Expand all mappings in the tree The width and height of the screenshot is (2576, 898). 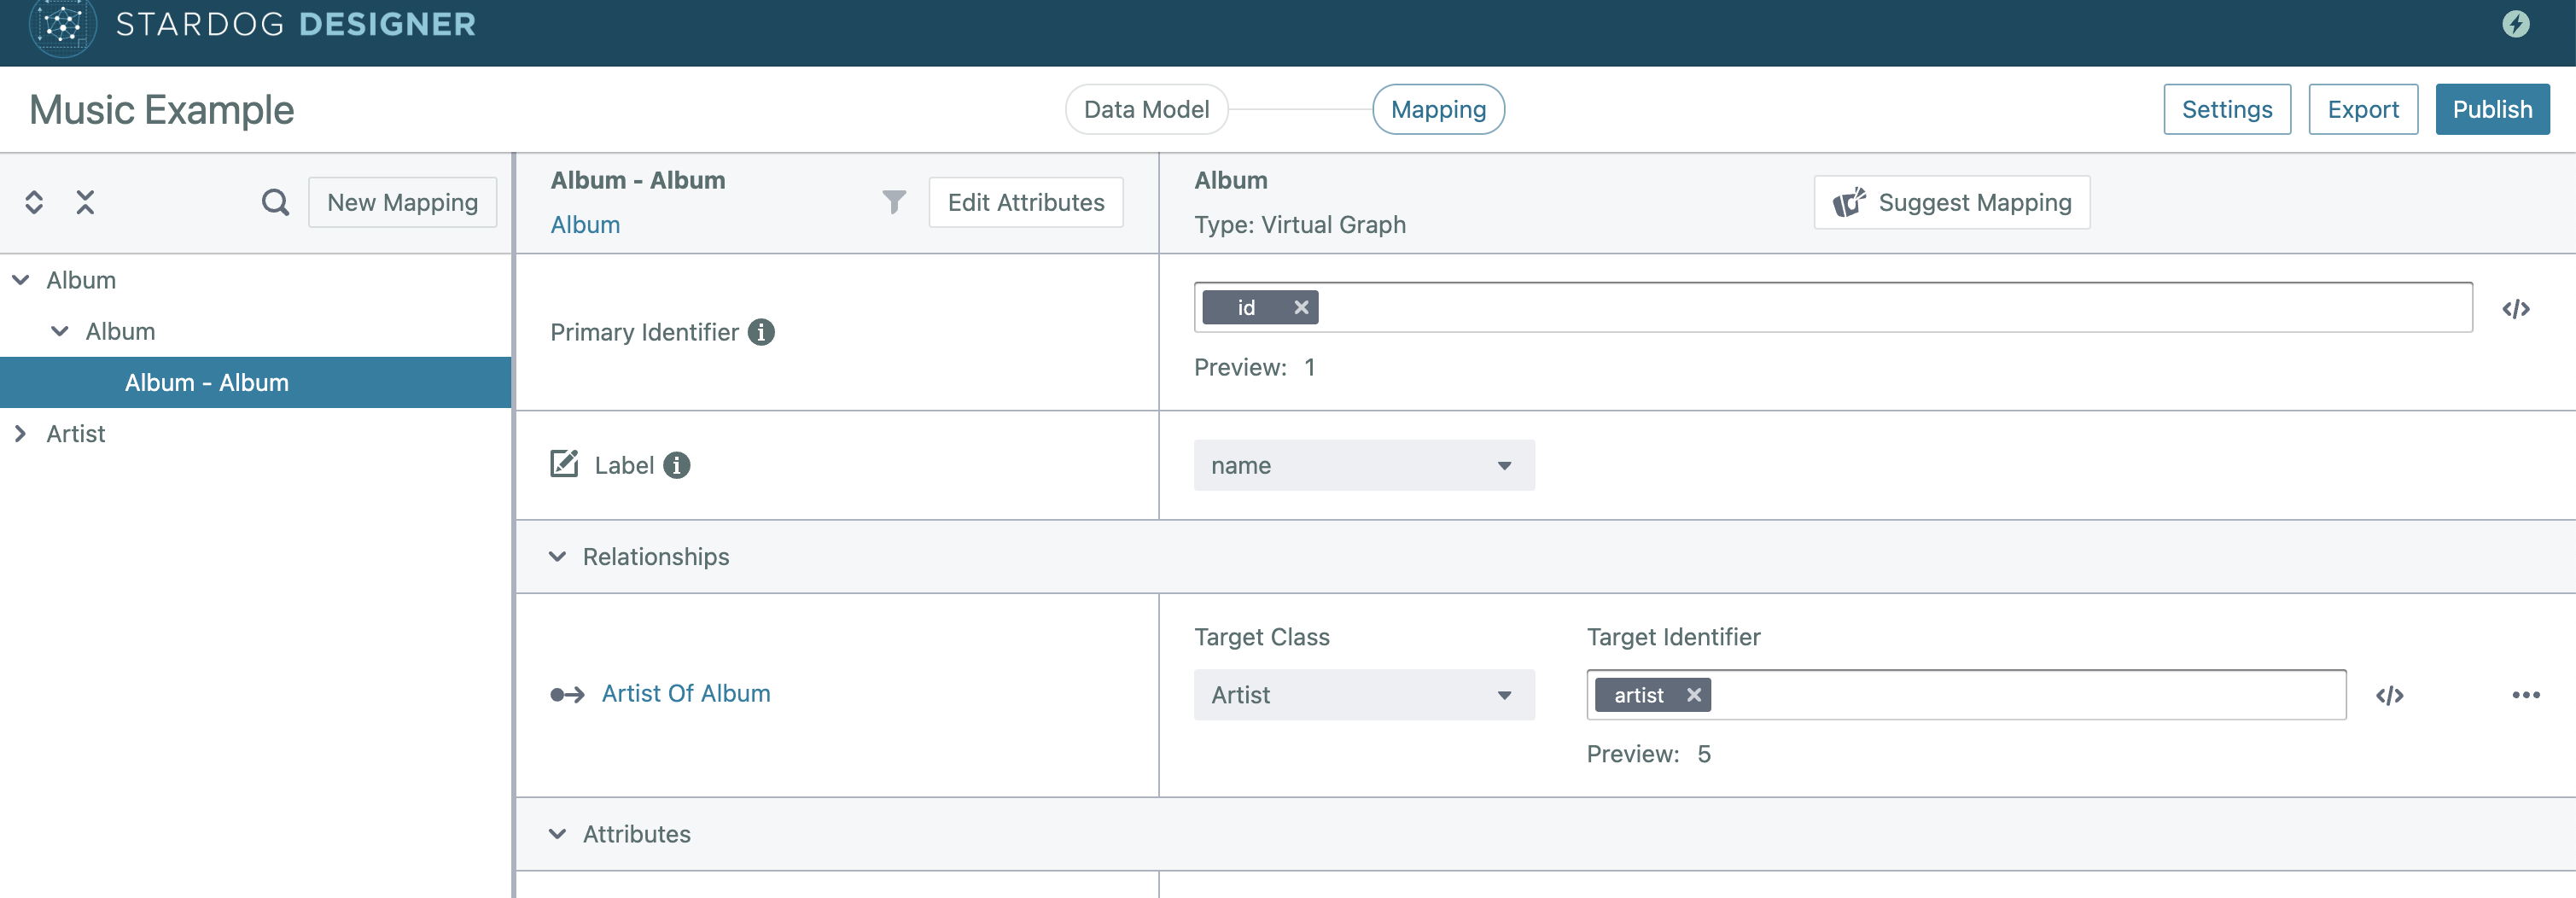click(34, 203)
